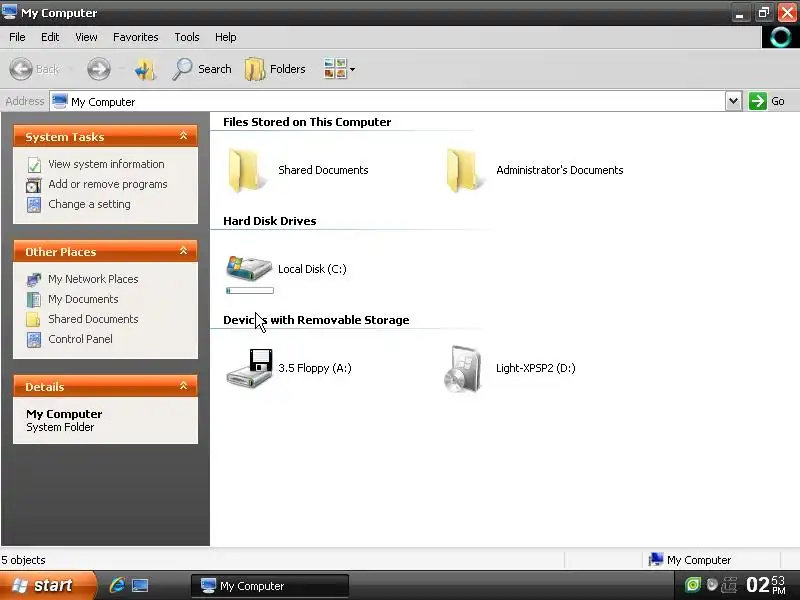Image resolution: width=800 pixels, height=600 pixels.
Task: Click the Show Desktop quick launch icon
Action: [140, 585]
